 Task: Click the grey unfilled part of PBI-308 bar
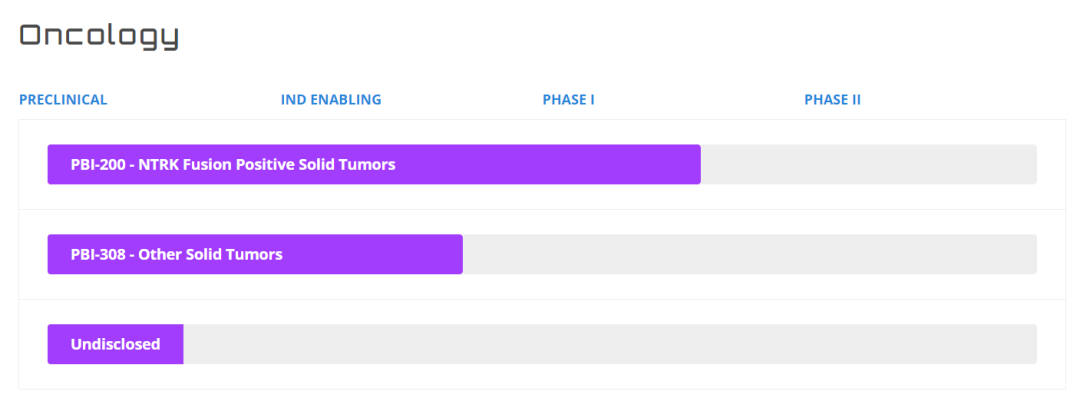point(750,254)
